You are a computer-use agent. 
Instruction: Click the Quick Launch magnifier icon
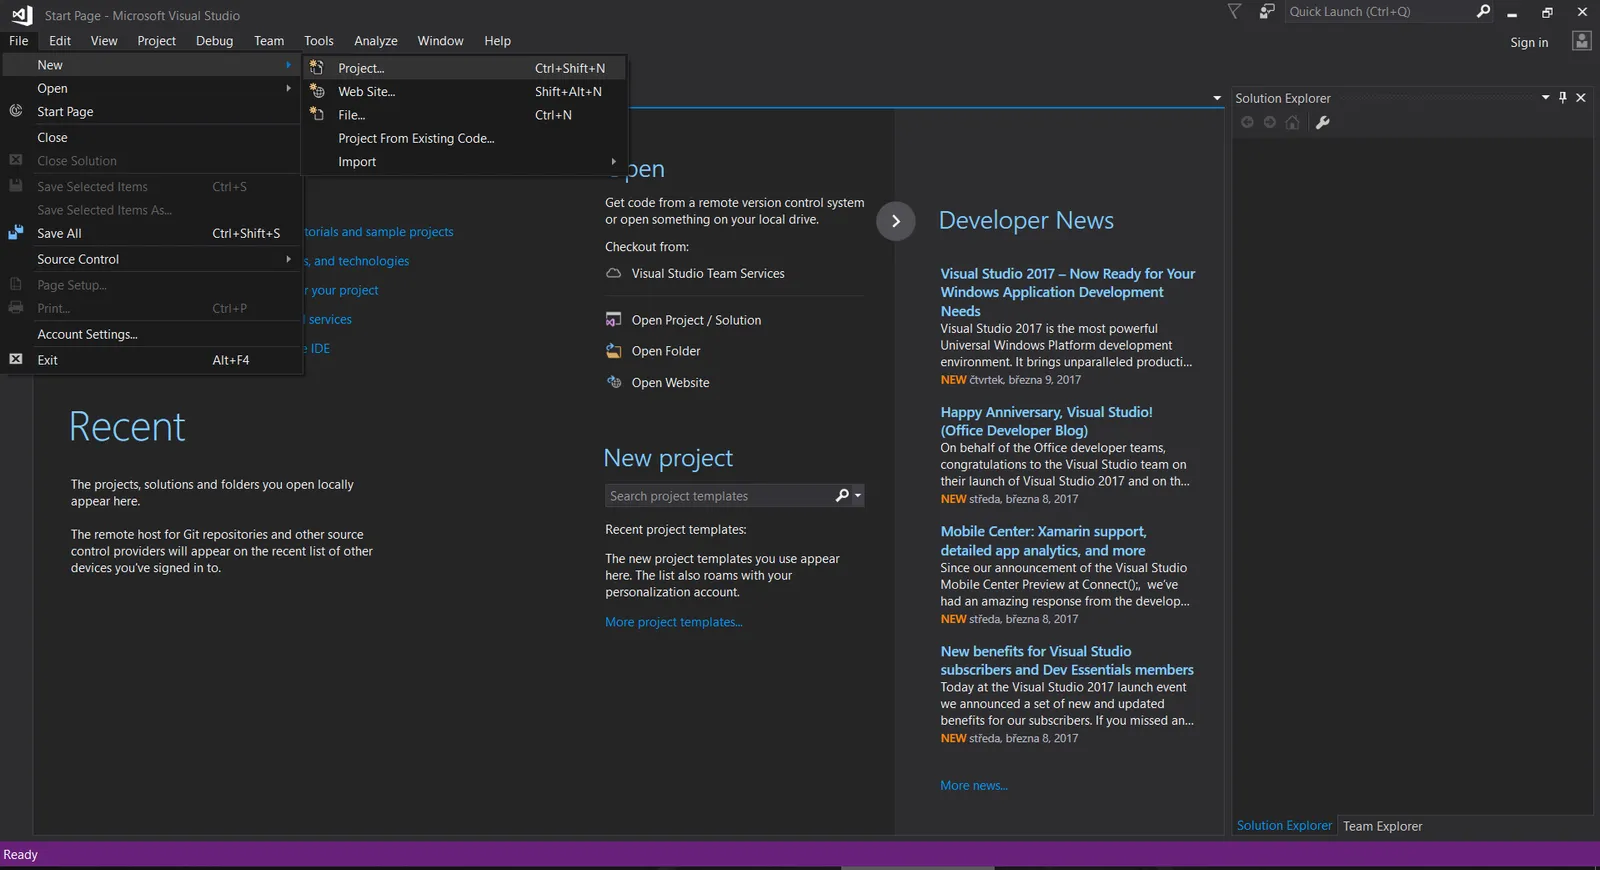(x=1483, y=11)
